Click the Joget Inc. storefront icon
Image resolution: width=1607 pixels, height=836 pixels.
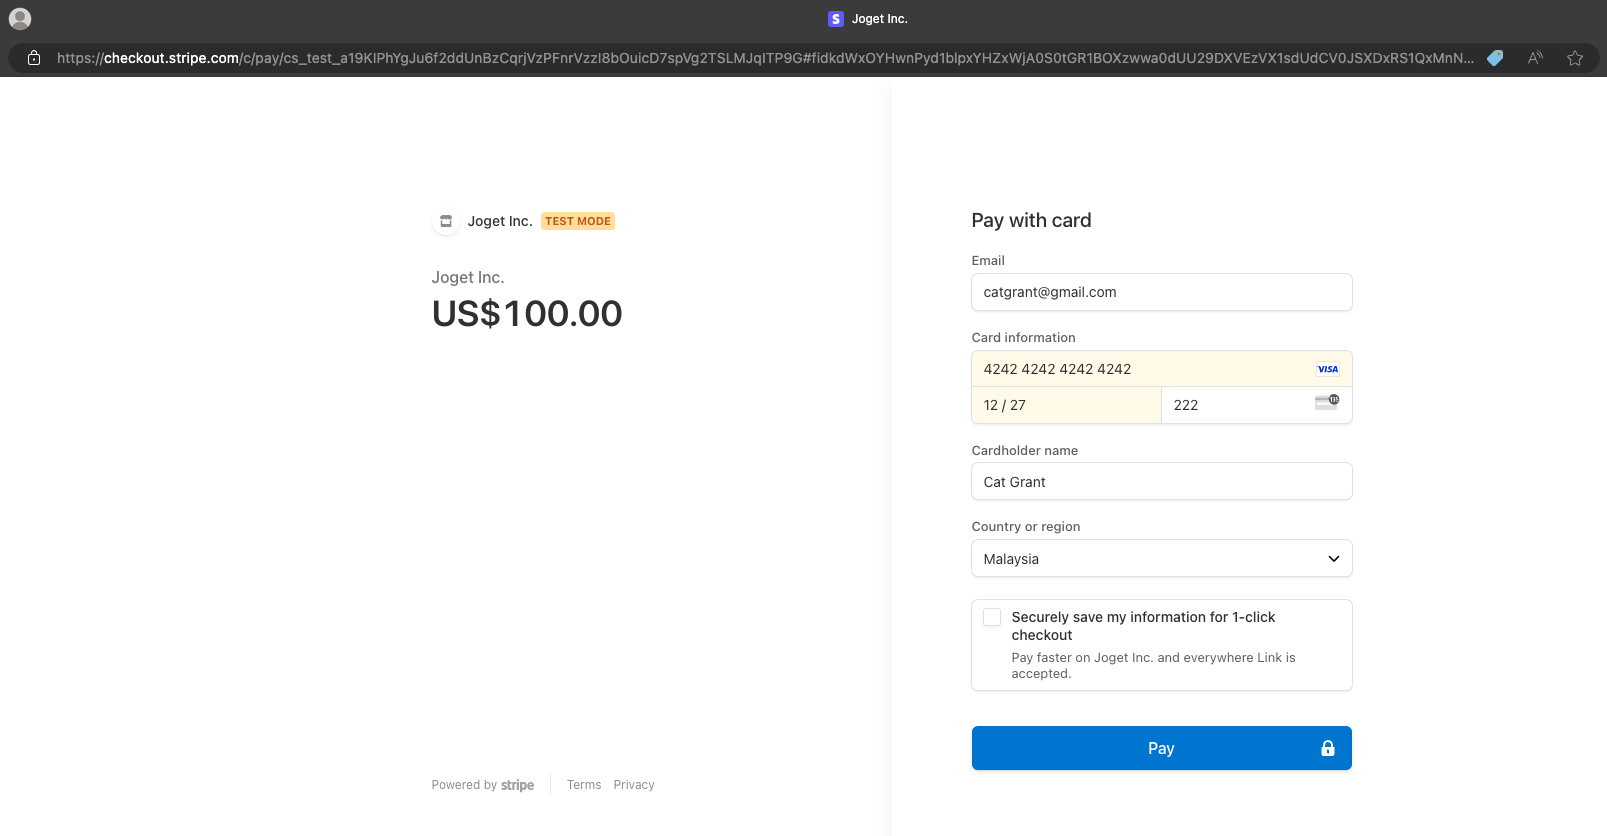pos(446,221)
